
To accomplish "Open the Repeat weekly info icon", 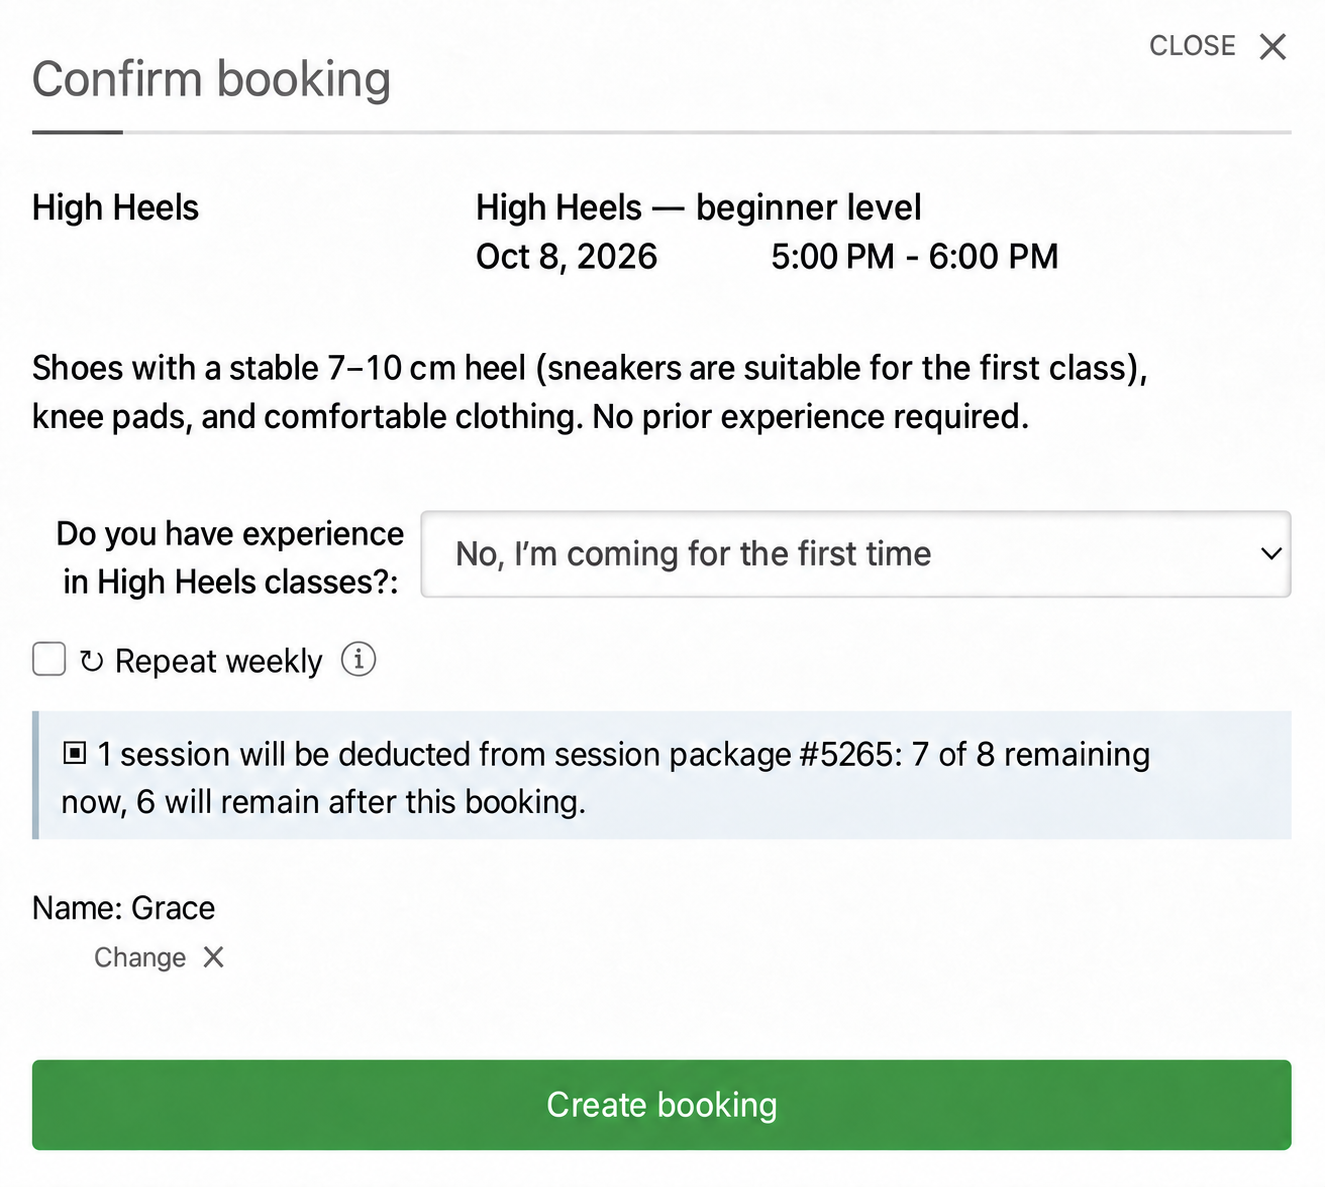I will coord(358,660).
